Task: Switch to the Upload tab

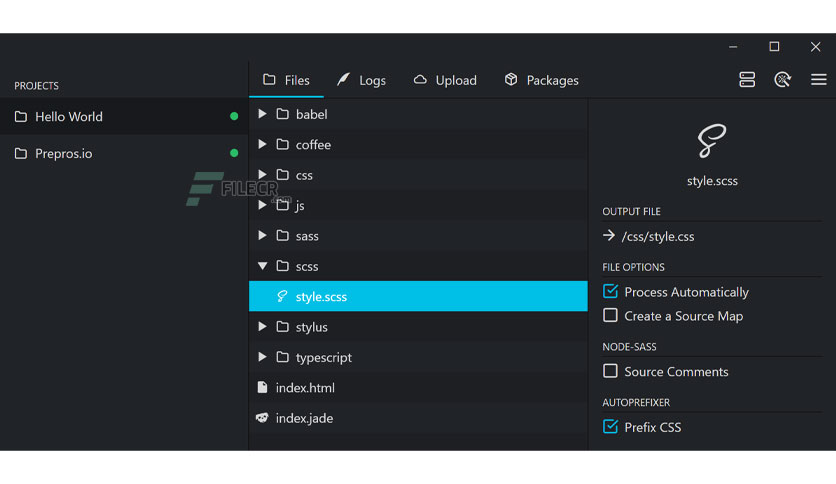Action: coord(445,80)
